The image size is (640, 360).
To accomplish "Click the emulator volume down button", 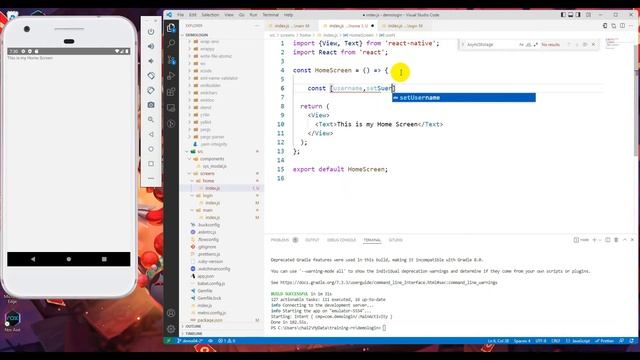I will click(151, 61).
